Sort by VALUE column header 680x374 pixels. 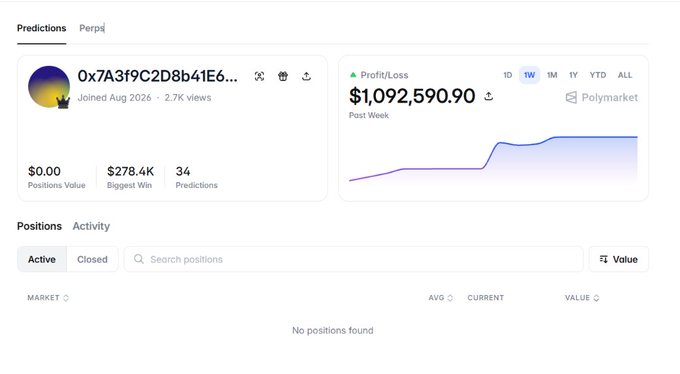[x=582, y=298]
